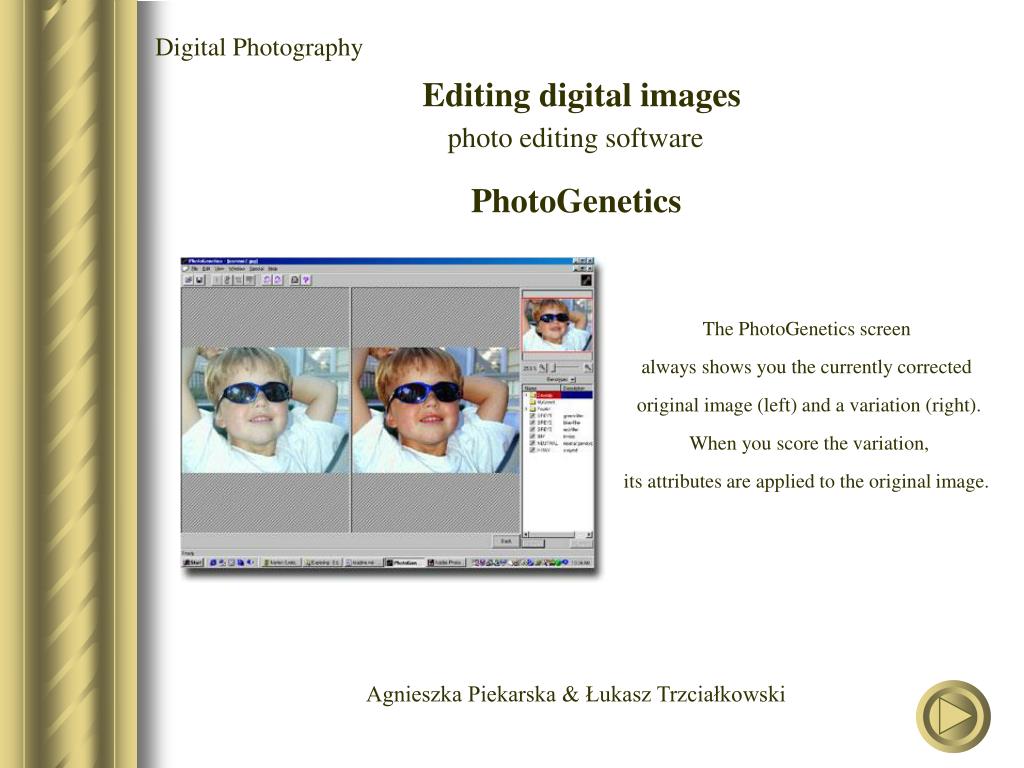Screen dimensions: 1024x768
Task: Select the original image in the left pane
Action: tap(265, 409)
